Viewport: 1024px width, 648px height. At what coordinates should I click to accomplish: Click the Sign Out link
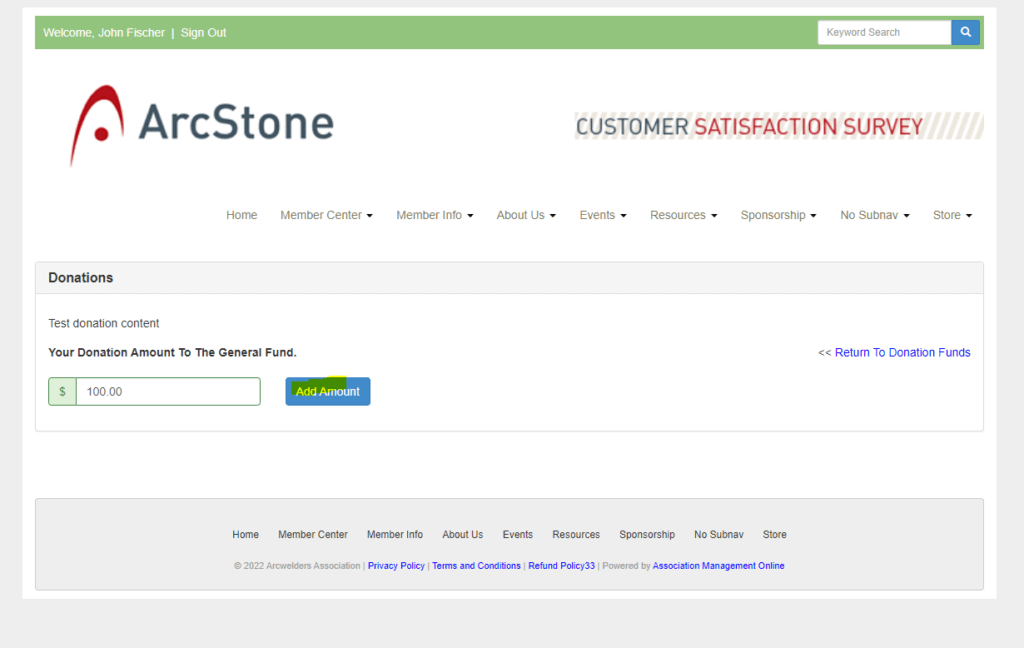203,33
